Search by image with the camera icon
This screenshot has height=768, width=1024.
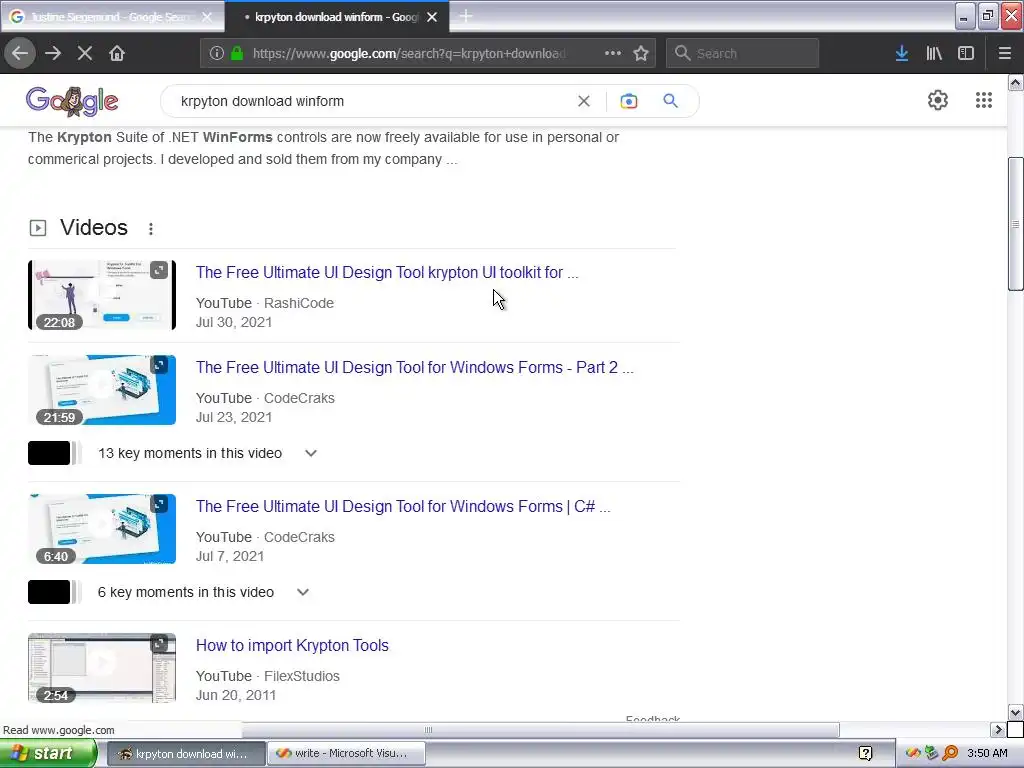[x=629, y=101]
